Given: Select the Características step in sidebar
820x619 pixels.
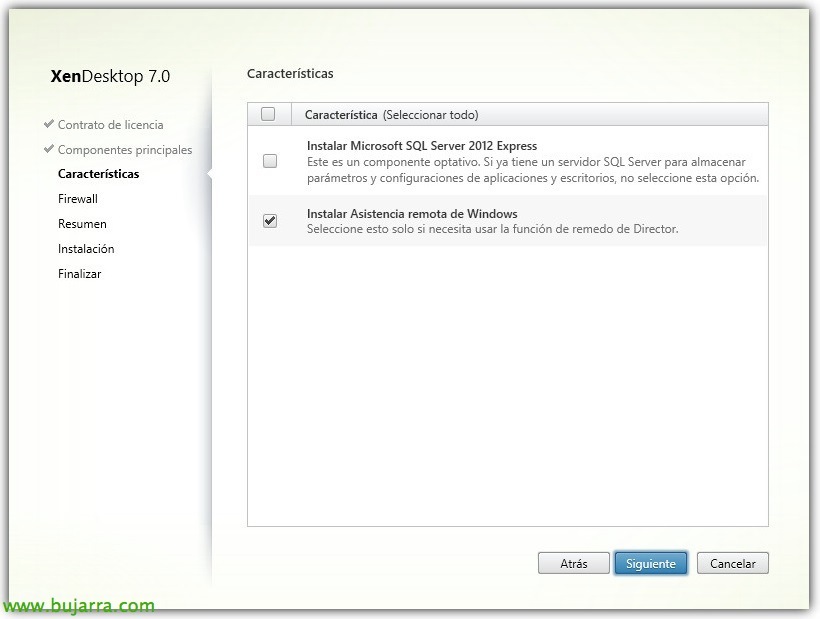Looking at the screenshot, I should [x=98, y=174].
